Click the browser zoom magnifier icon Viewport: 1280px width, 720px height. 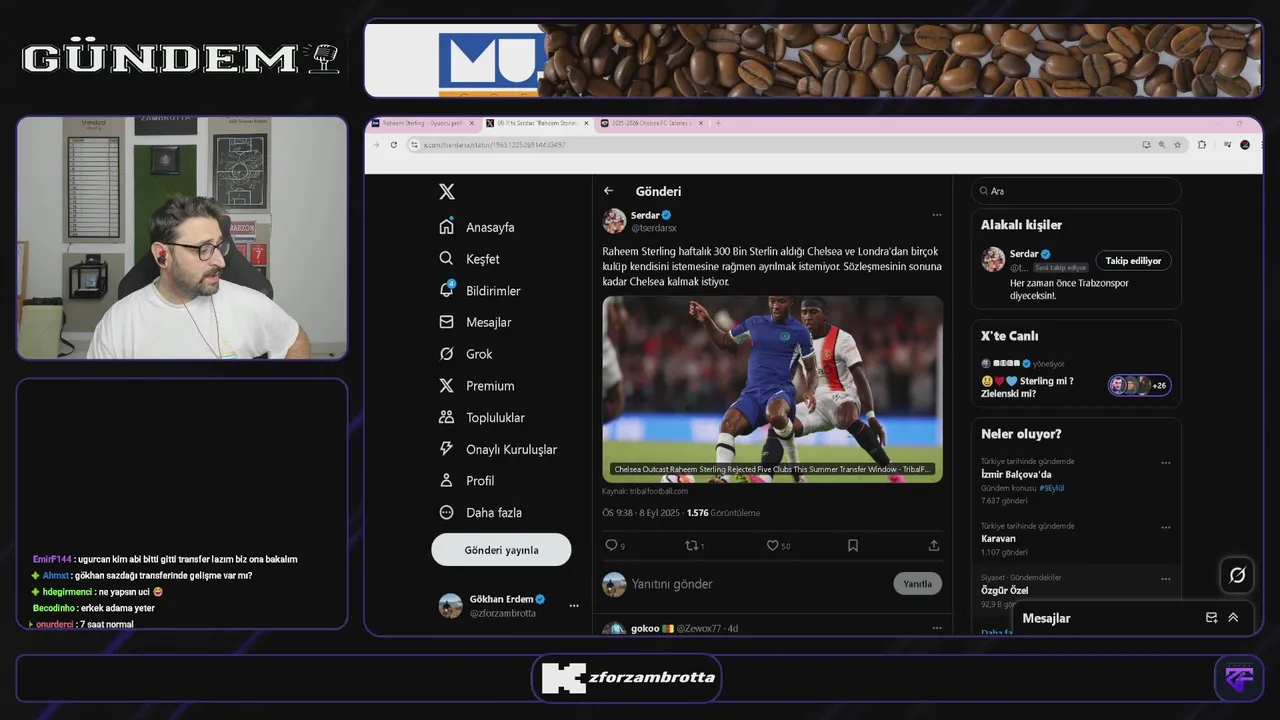click(x=1161, y=145)
